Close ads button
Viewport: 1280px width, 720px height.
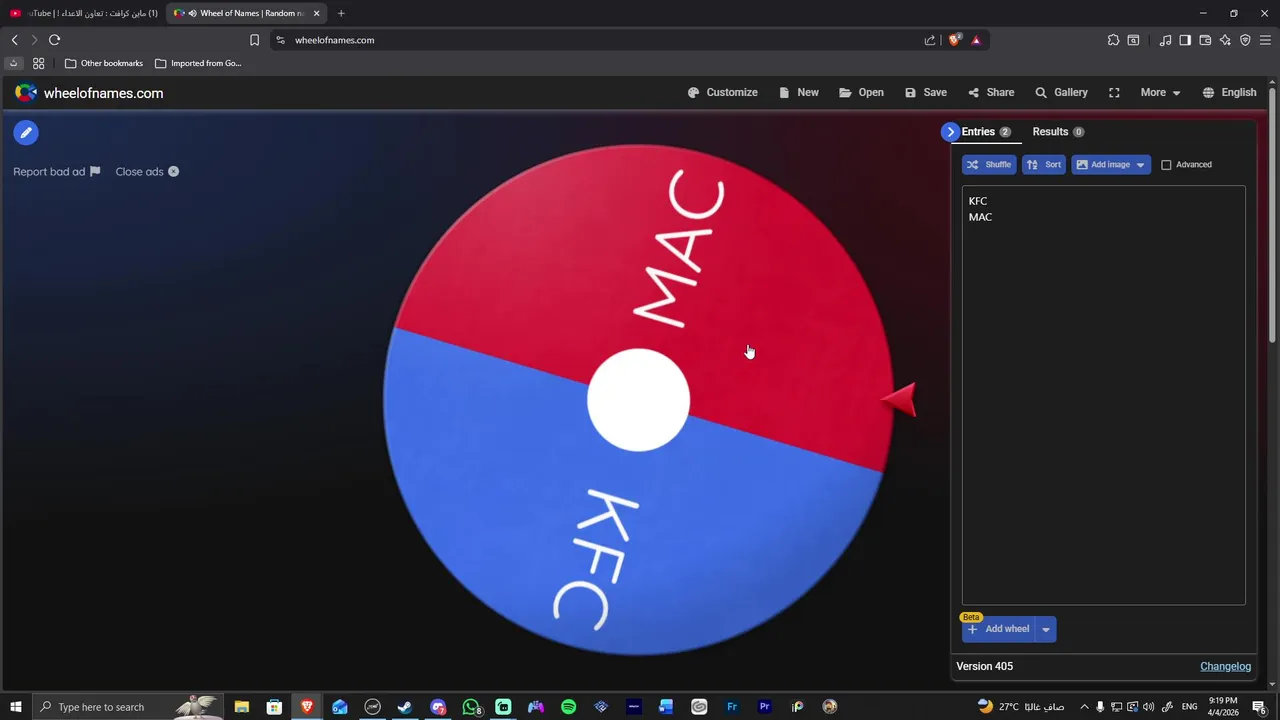click(x=147, y=172)
